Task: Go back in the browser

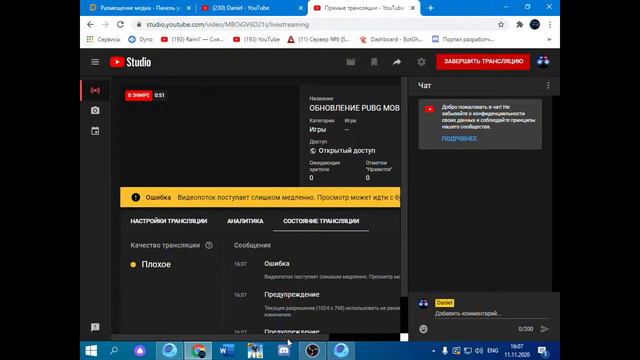Action: [90, 24]
